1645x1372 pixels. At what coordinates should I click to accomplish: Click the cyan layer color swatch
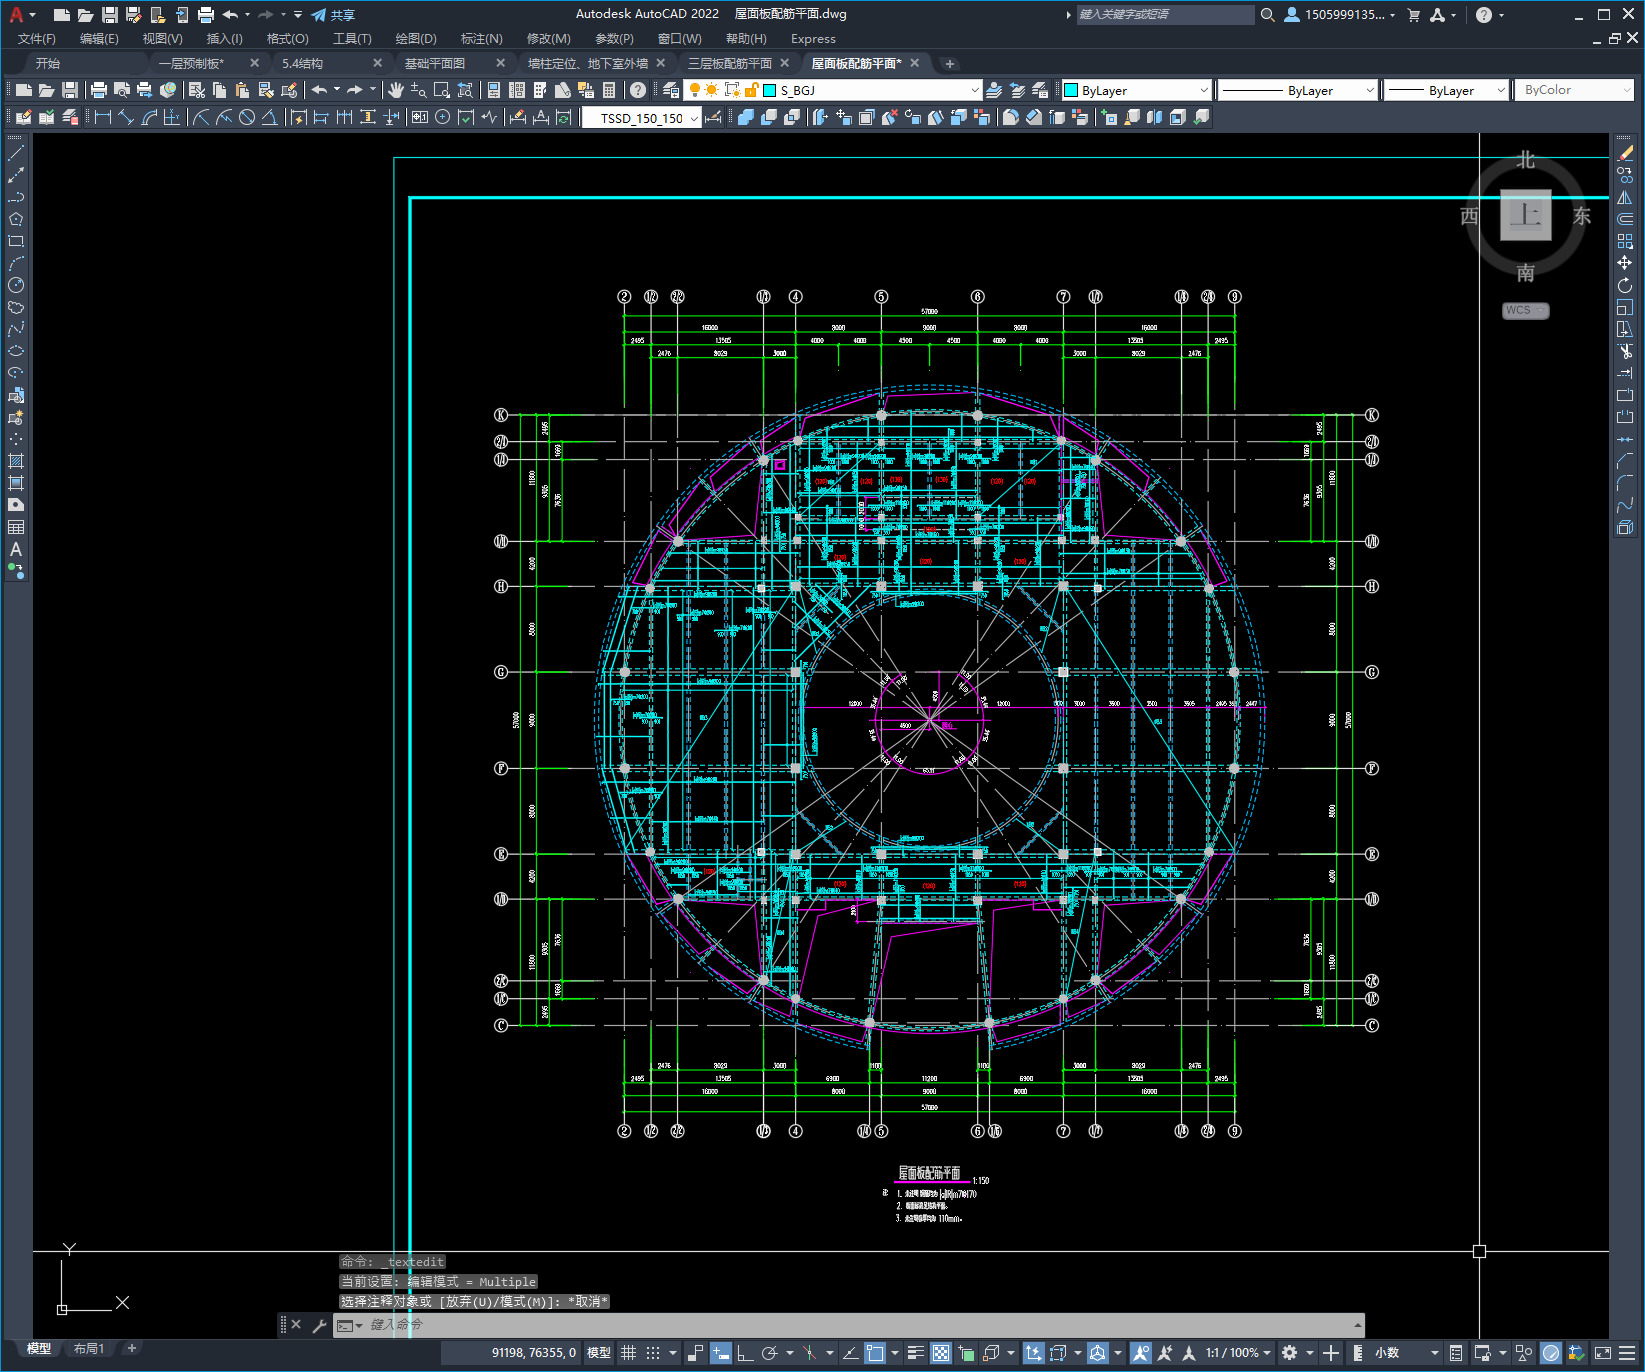coord(770,90)
